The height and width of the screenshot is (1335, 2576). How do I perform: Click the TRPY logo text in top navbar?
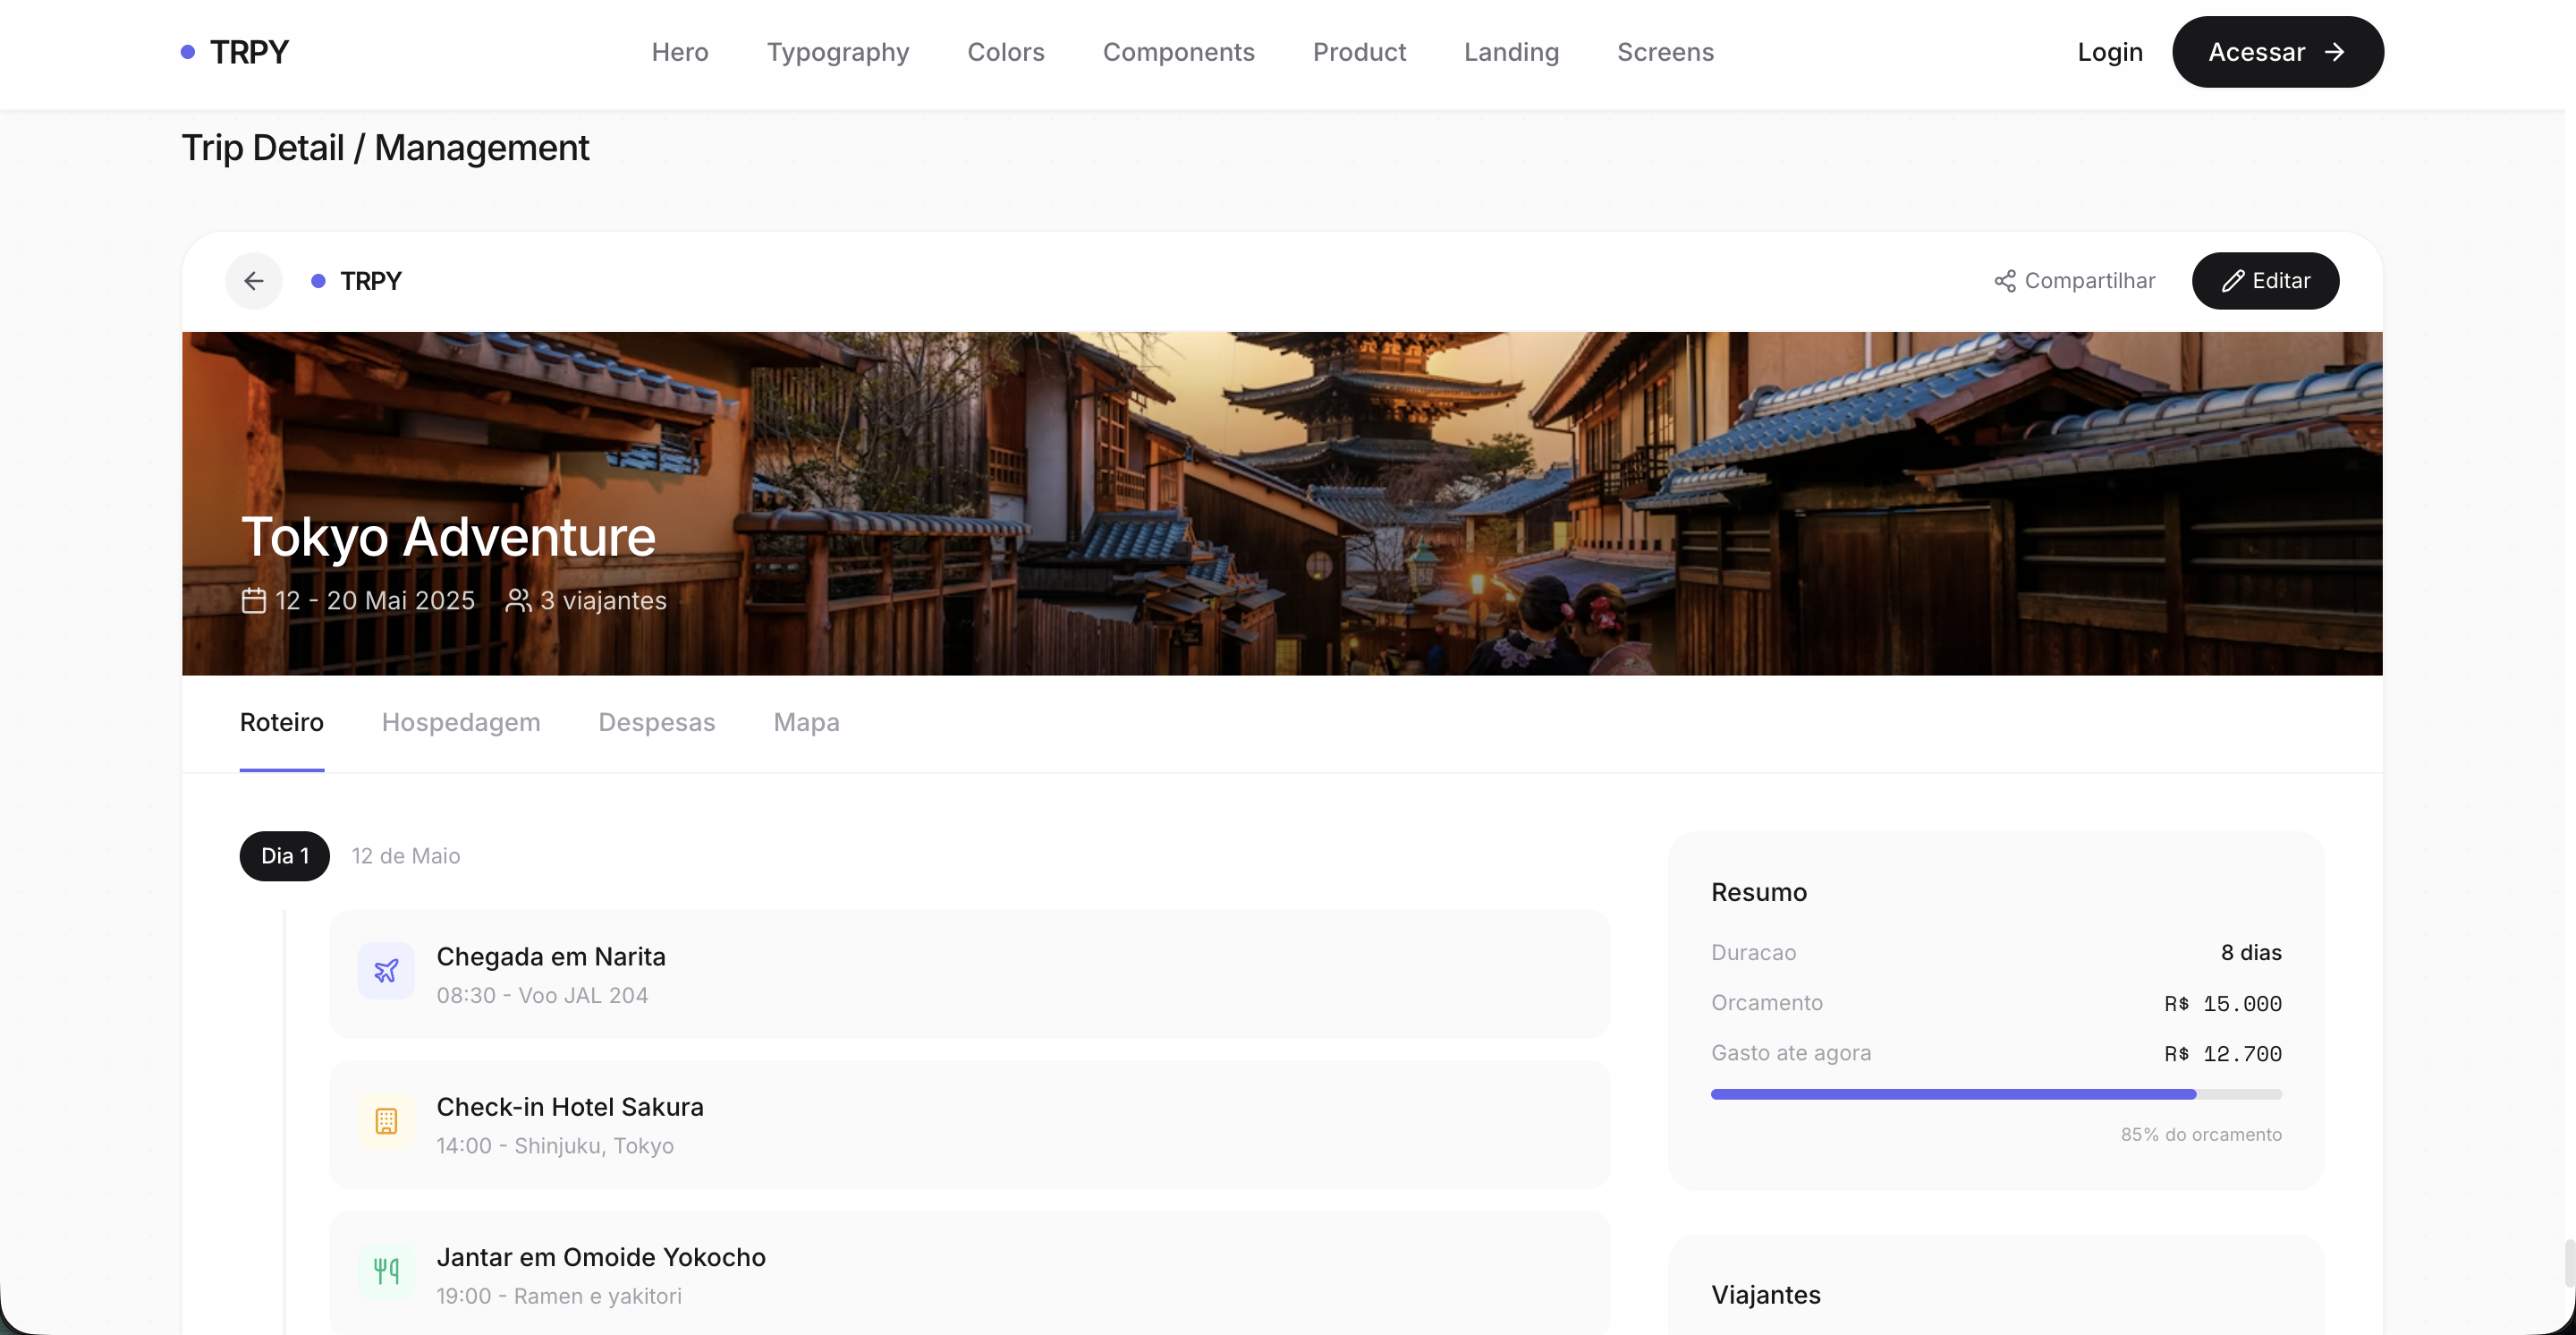click(249, 52)
